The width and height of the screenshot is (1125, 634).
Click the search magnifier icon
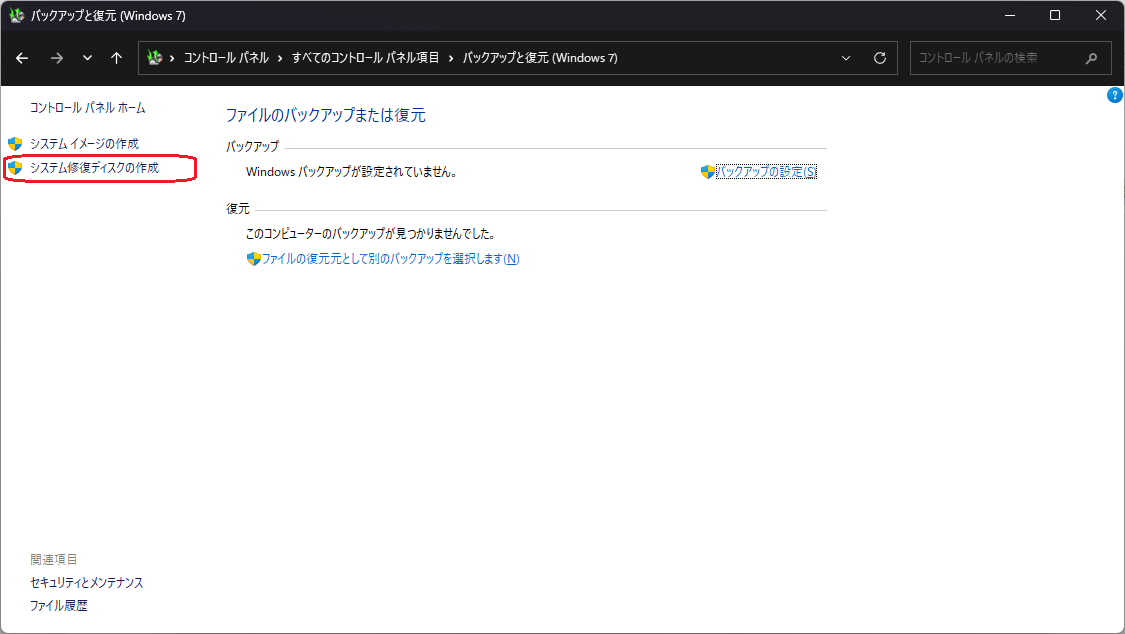click(x=1091, y=58)
